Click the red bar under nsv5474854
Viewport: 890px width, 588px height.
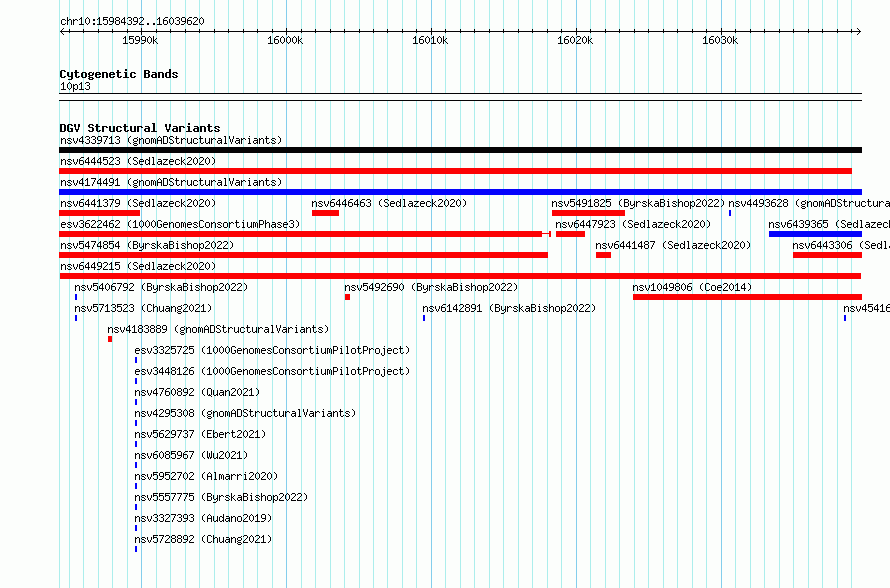[x=303, y=255]
